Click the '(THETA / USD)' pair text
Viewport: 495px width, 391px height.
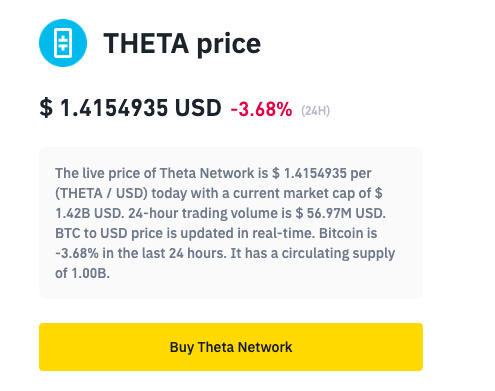[x=101, y=194]
